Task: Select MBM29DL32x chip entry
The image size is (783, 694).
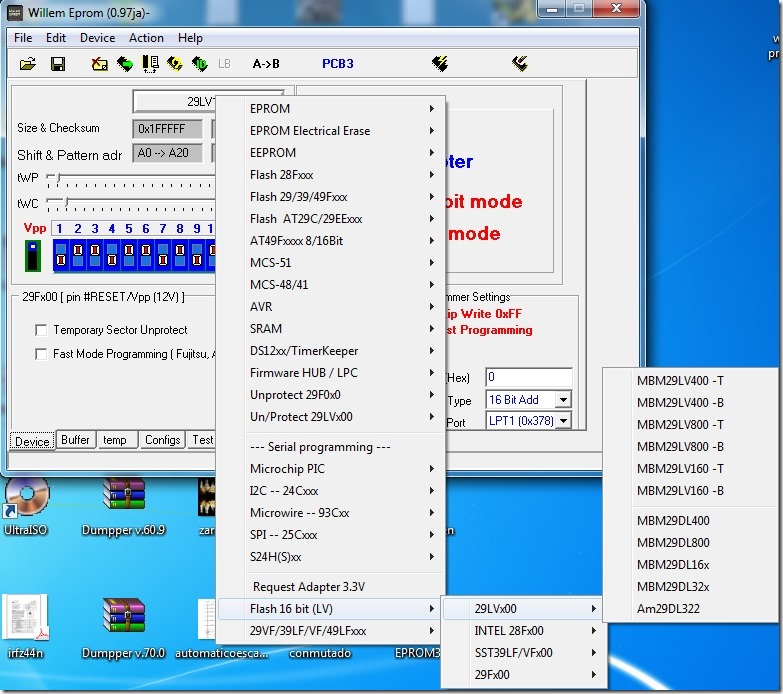Action: click(x=690, y=587)
